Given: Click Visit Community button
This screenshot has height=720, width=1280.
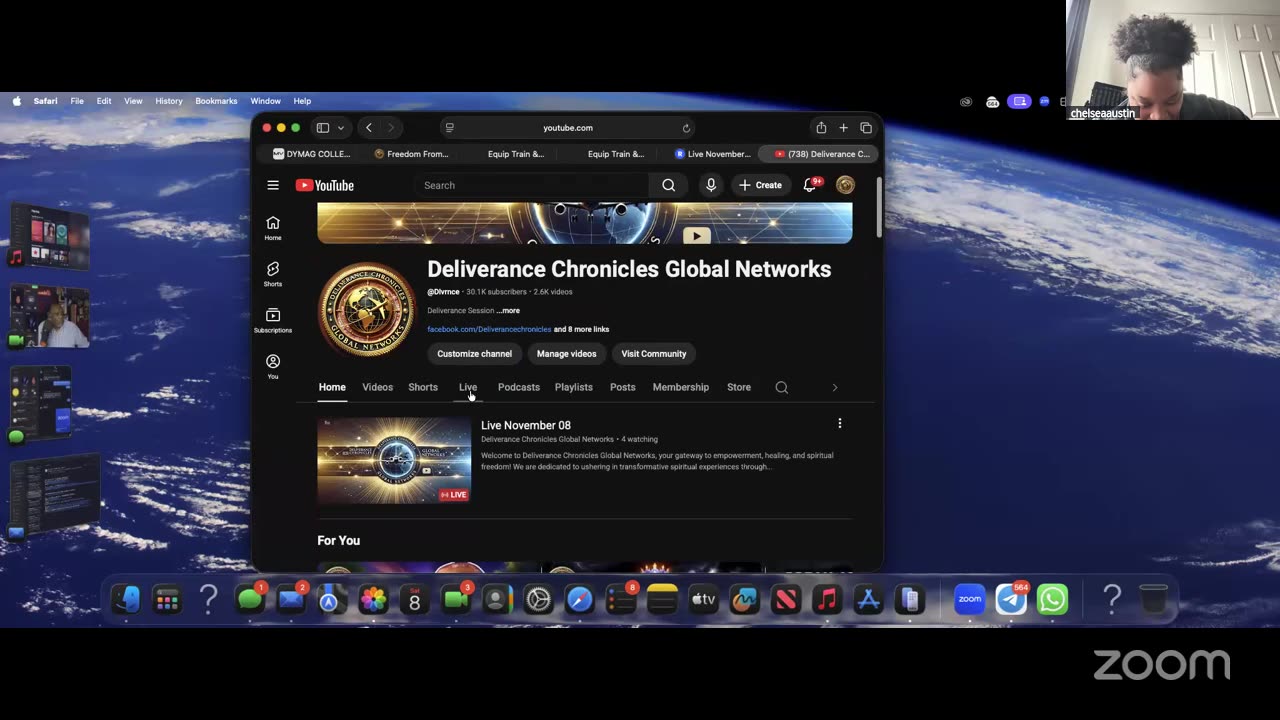Looking at the screenshot, I should (654, 354).
